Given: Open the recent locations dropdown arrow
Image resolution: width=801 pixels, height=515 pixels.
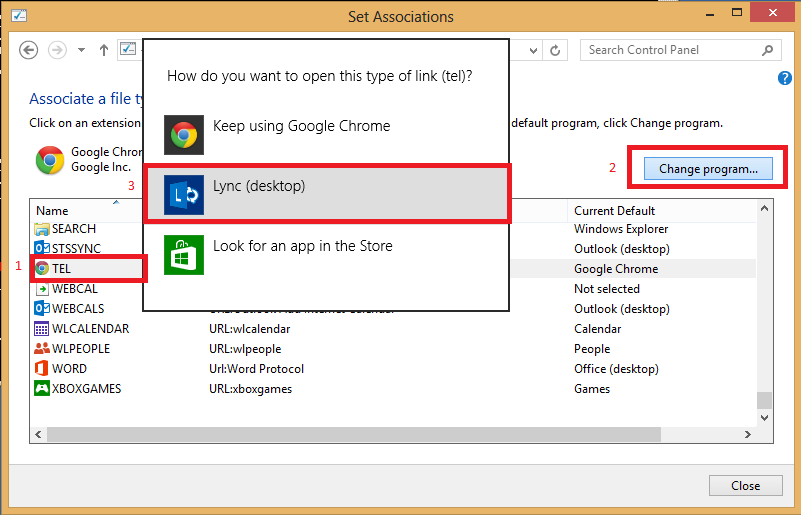Looking at the screenshot, I should click(x=81, y=50).
